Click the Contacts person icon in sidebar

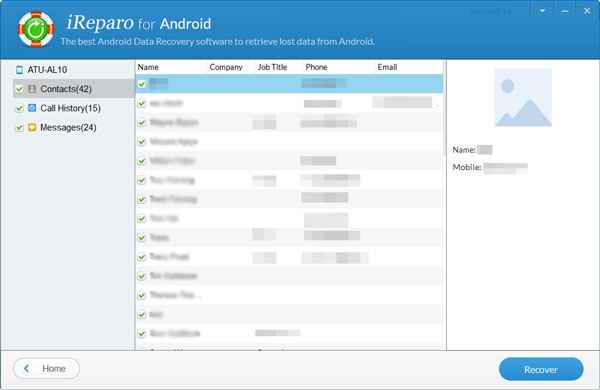[32, 89]
